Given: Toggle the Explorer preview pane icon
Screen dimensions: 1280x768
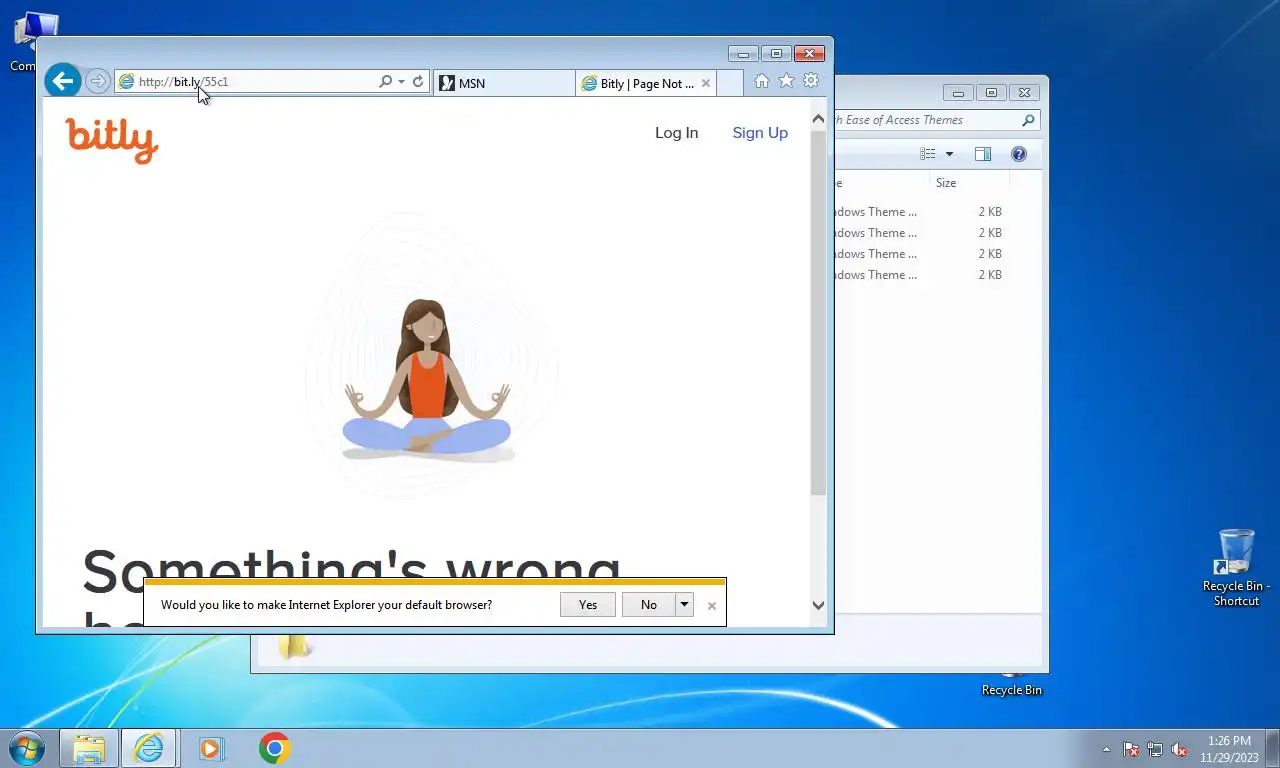Looking at the screenshot, I should coord(983,154).
